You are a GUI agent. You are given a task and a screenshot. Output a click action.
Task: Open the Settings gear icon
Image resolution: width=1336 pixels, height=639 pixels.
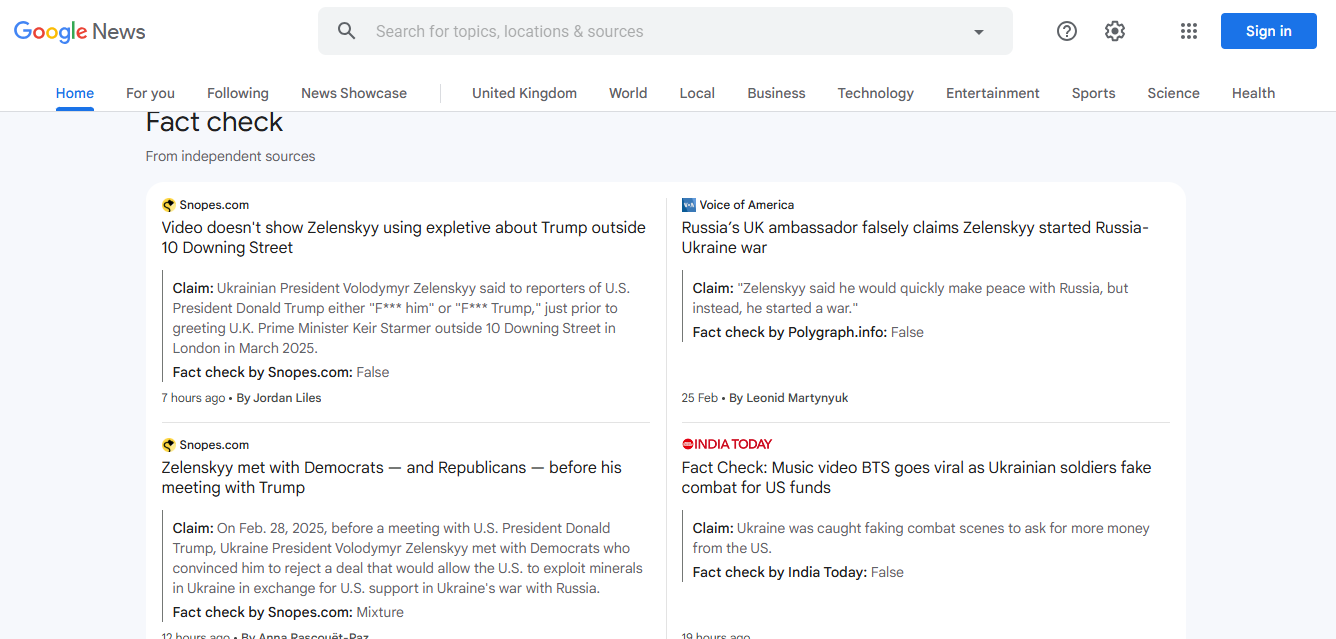click(x=1115, y=31)
